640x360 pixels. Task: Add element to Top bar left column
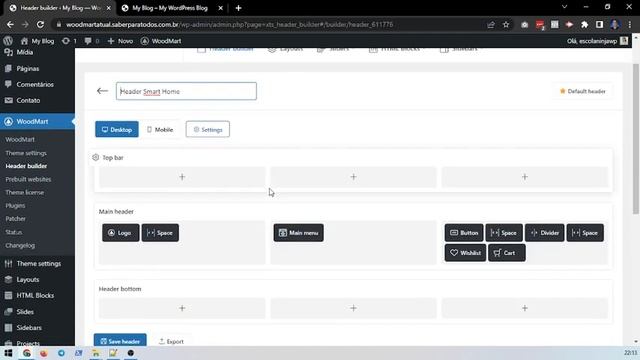click(x=182, y=177)
